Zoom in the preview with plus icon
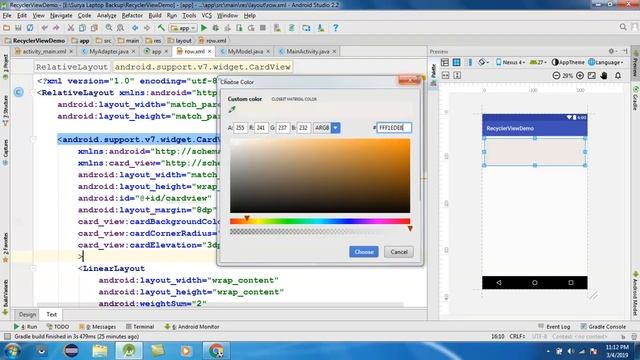 [580, 76]
